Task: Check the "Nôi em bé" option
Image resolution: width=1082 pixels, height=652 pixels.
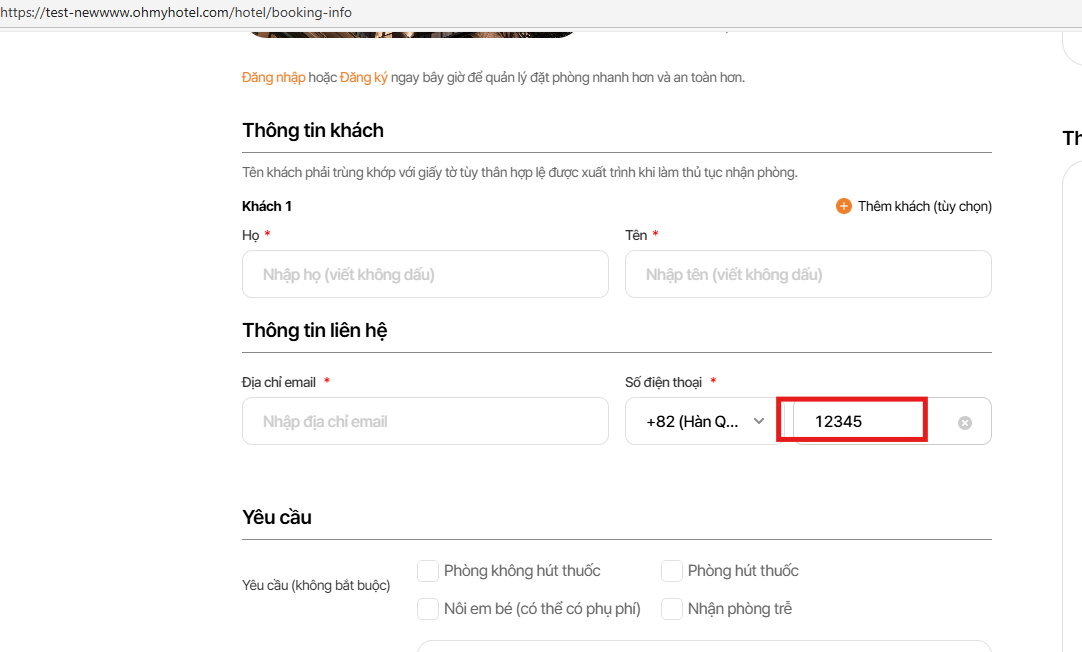Action: pos(428,608)
